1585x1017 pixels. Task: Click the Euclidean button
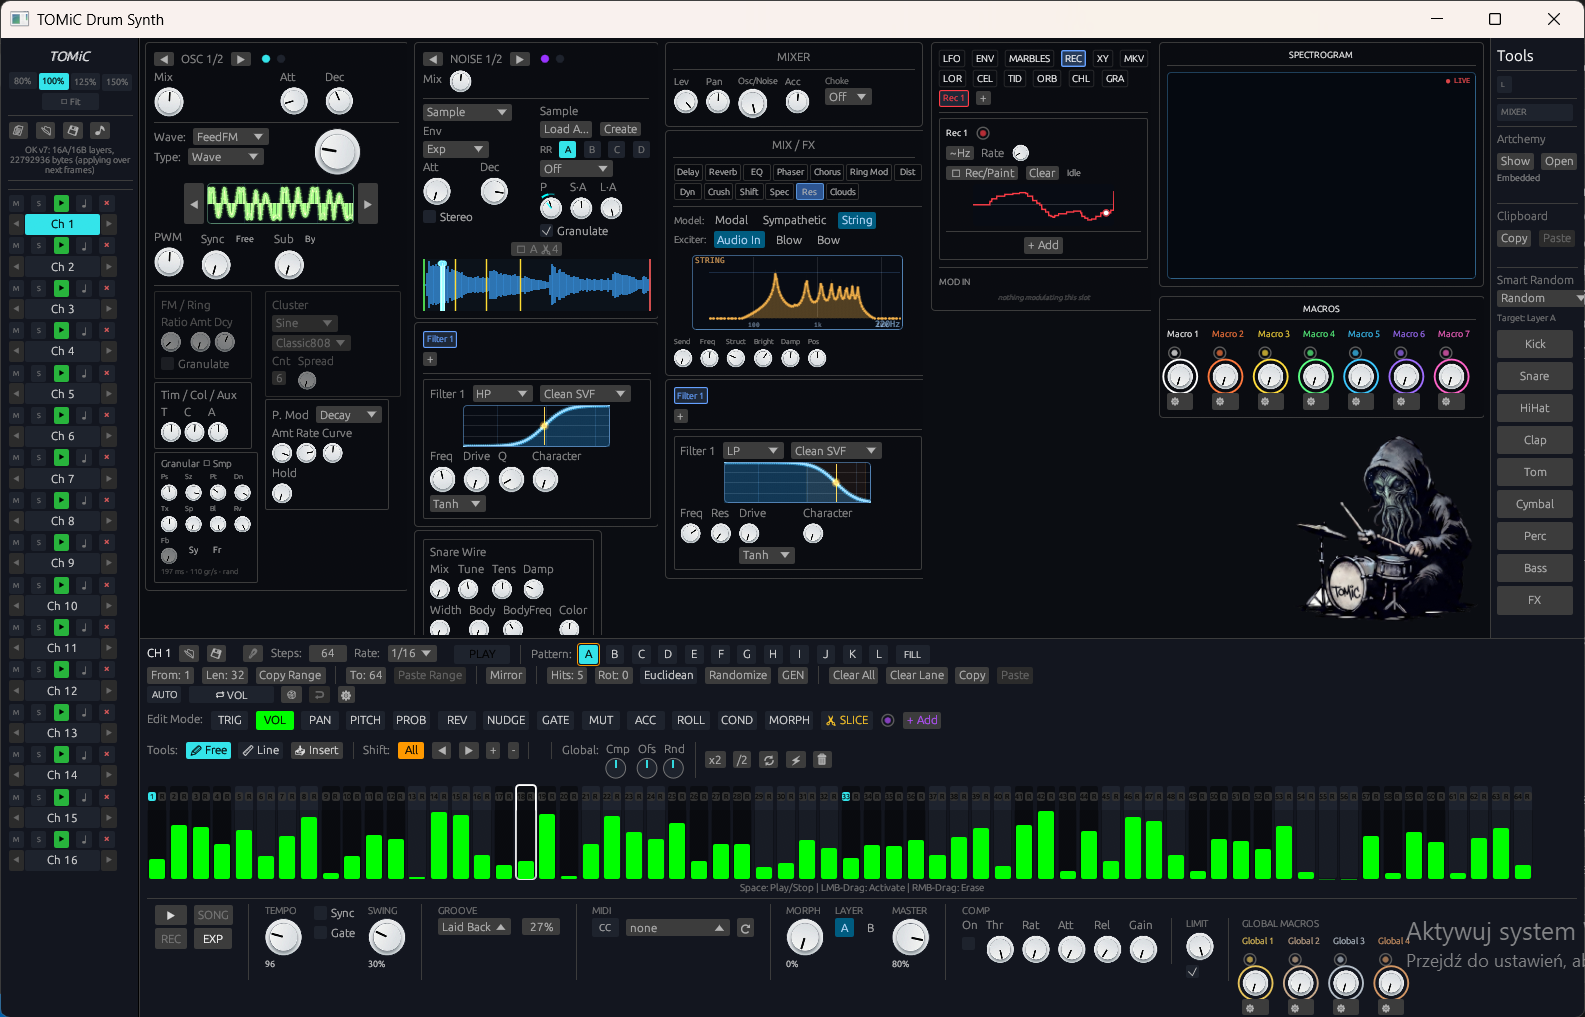[x=668, y=675]
